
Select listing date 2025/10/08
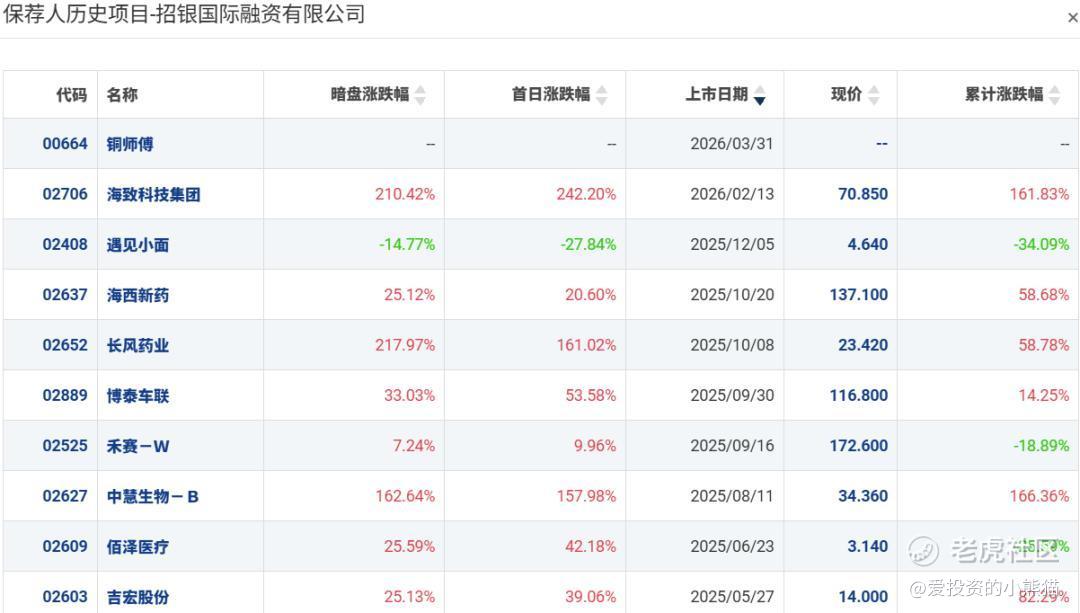[732, 345]
